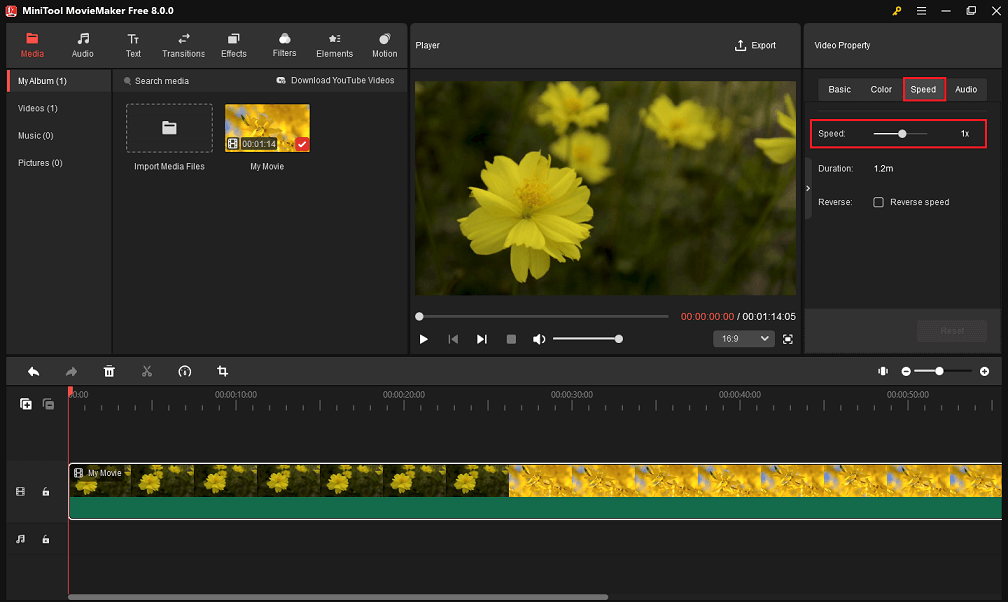The image size is (1008, 602).
Task: Click the remove track icon
Action: pyautogui.click(x=49, y=404)
